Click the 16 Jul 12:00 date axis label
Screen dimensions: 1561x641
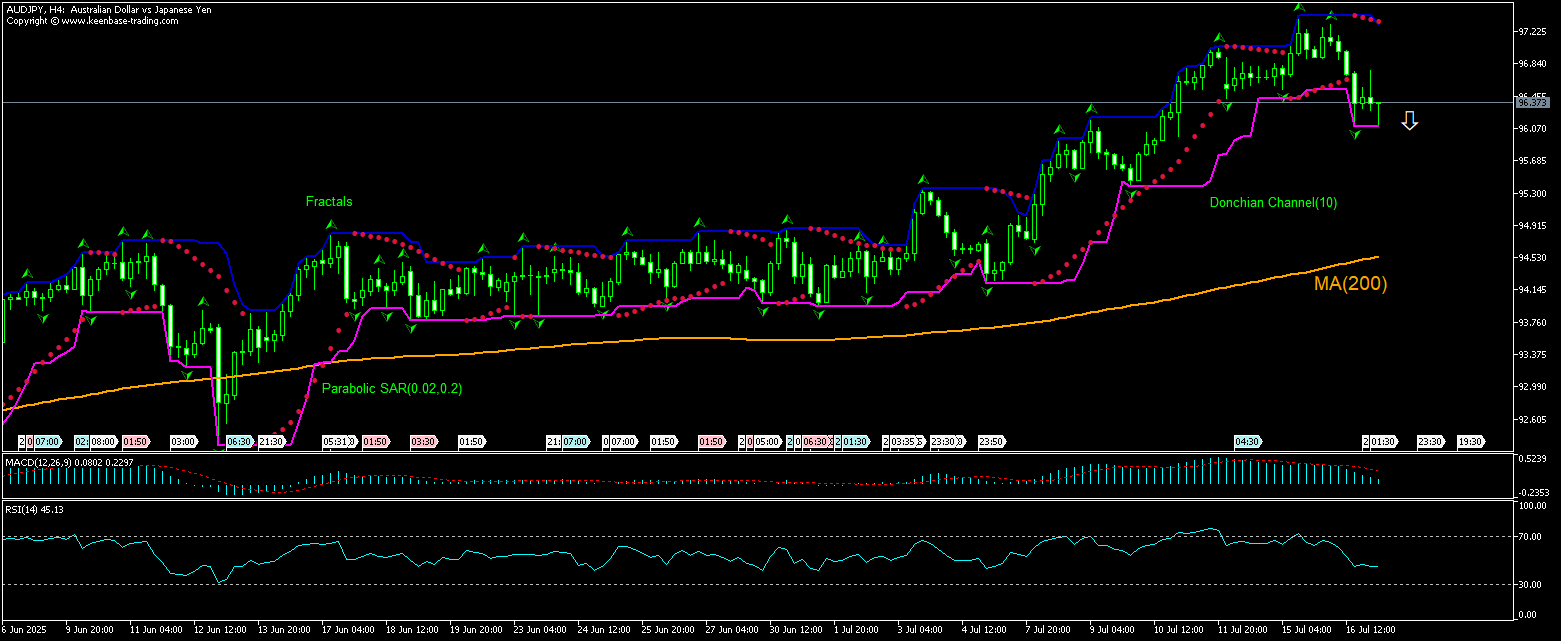pos(1371,630)
